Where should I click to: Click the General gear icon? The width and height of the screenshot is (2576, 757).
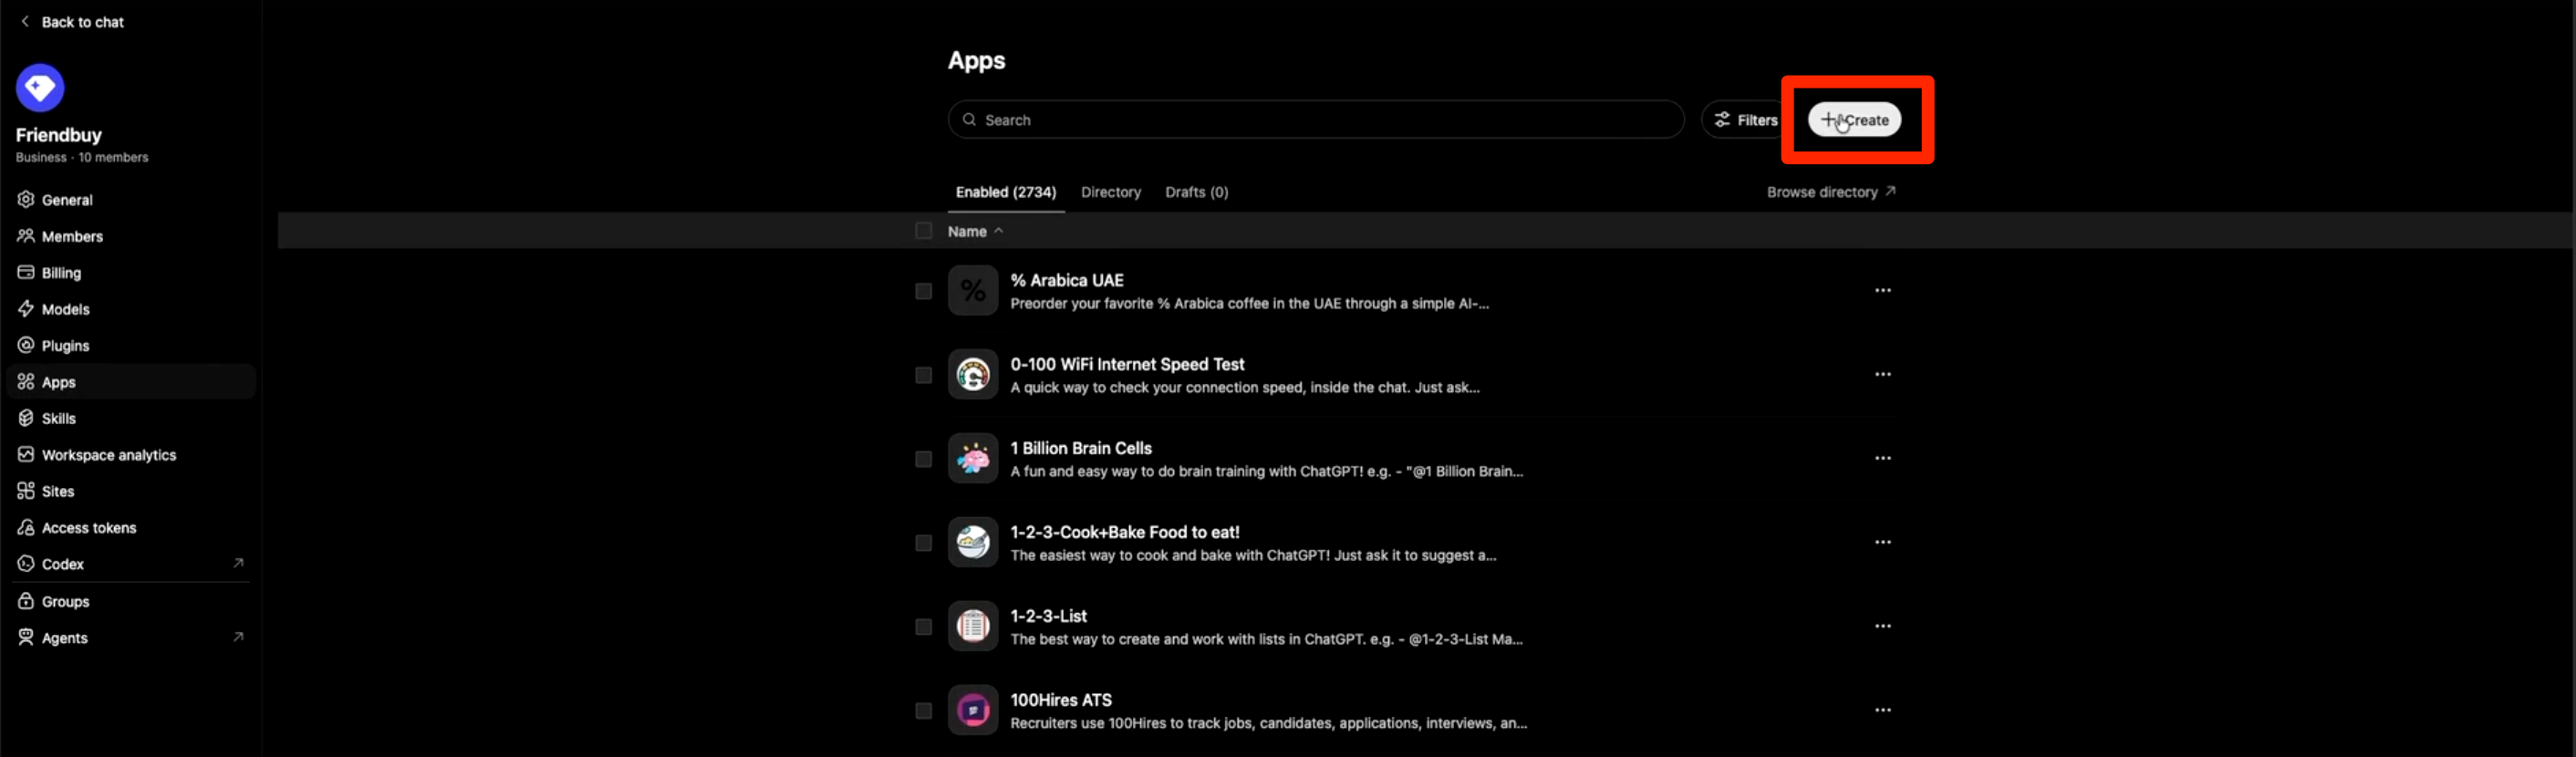(26, 199)
